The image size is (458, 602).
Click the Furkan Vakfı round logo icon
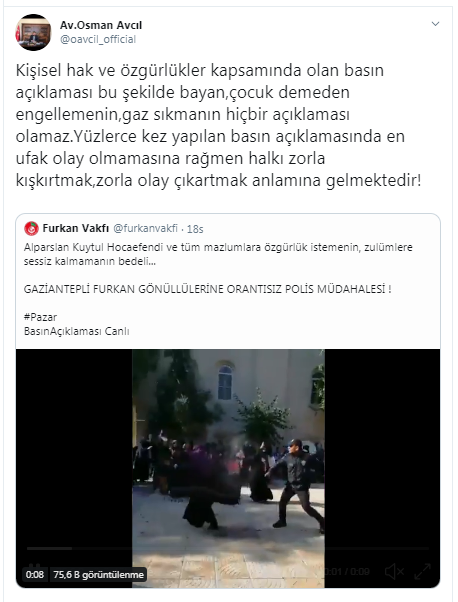point(31,228)
